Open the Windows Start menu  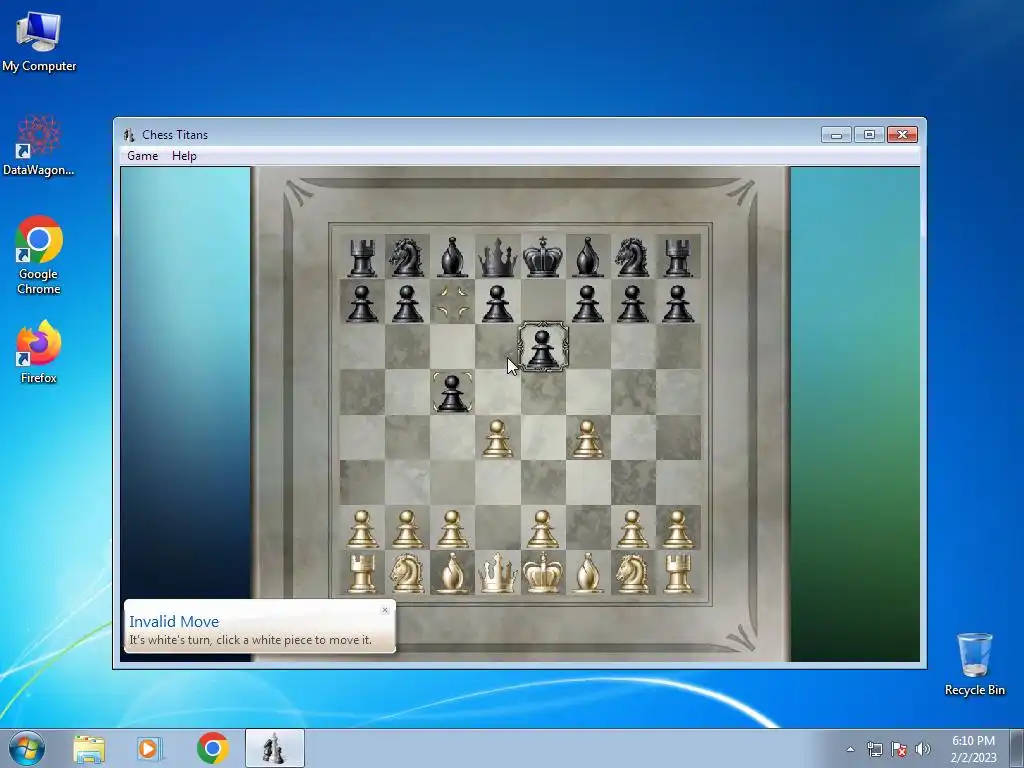(x=27, y=748)
